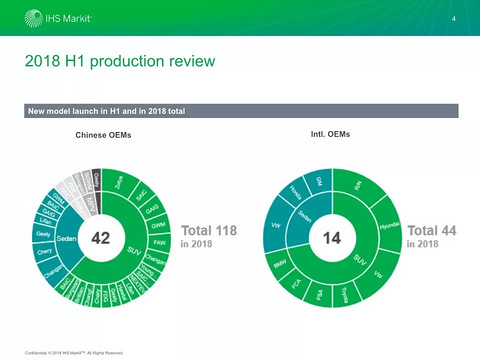
Task: Select the SUV inner ring in Intl. OEMs chart
Action: [x=359, y=259]
